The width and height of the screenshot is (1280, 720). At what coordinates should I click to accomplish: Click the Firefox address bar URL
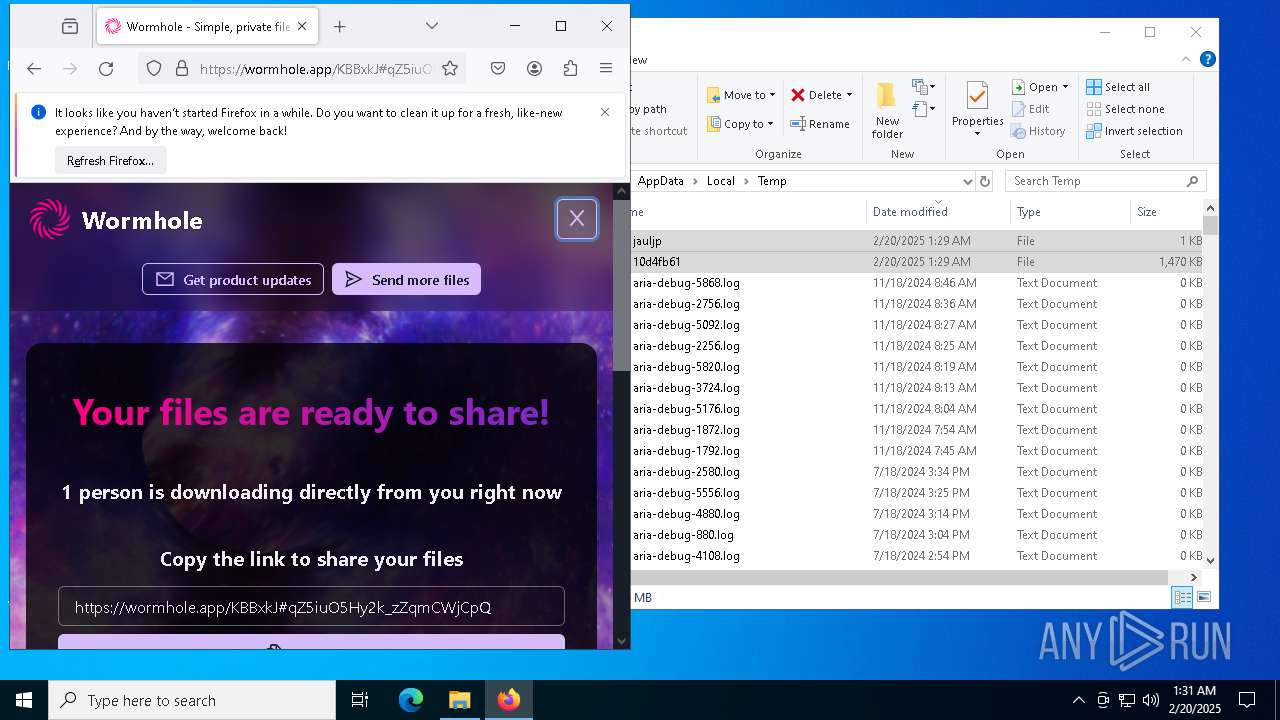315,68
